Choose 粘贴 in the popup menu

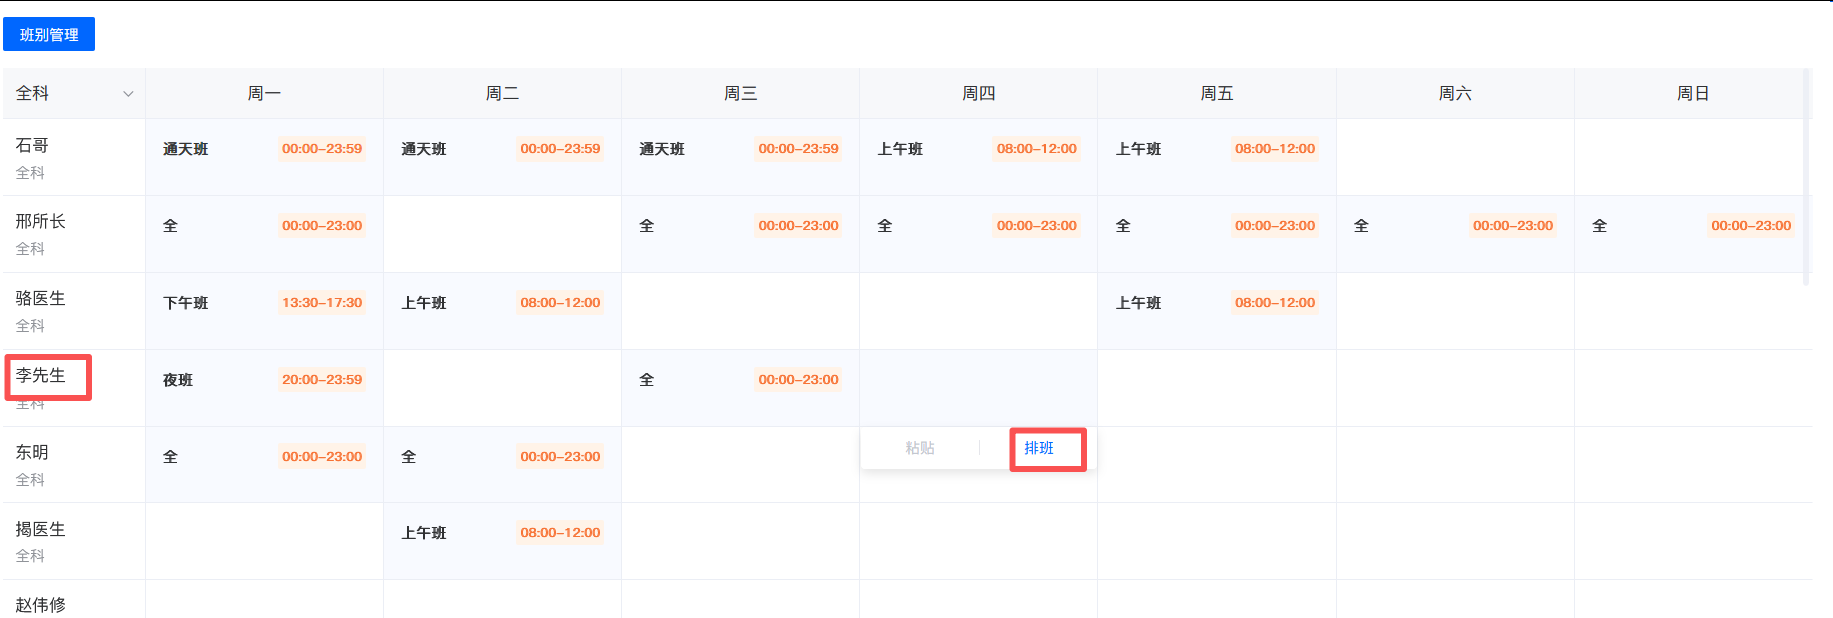coord(919,448)
